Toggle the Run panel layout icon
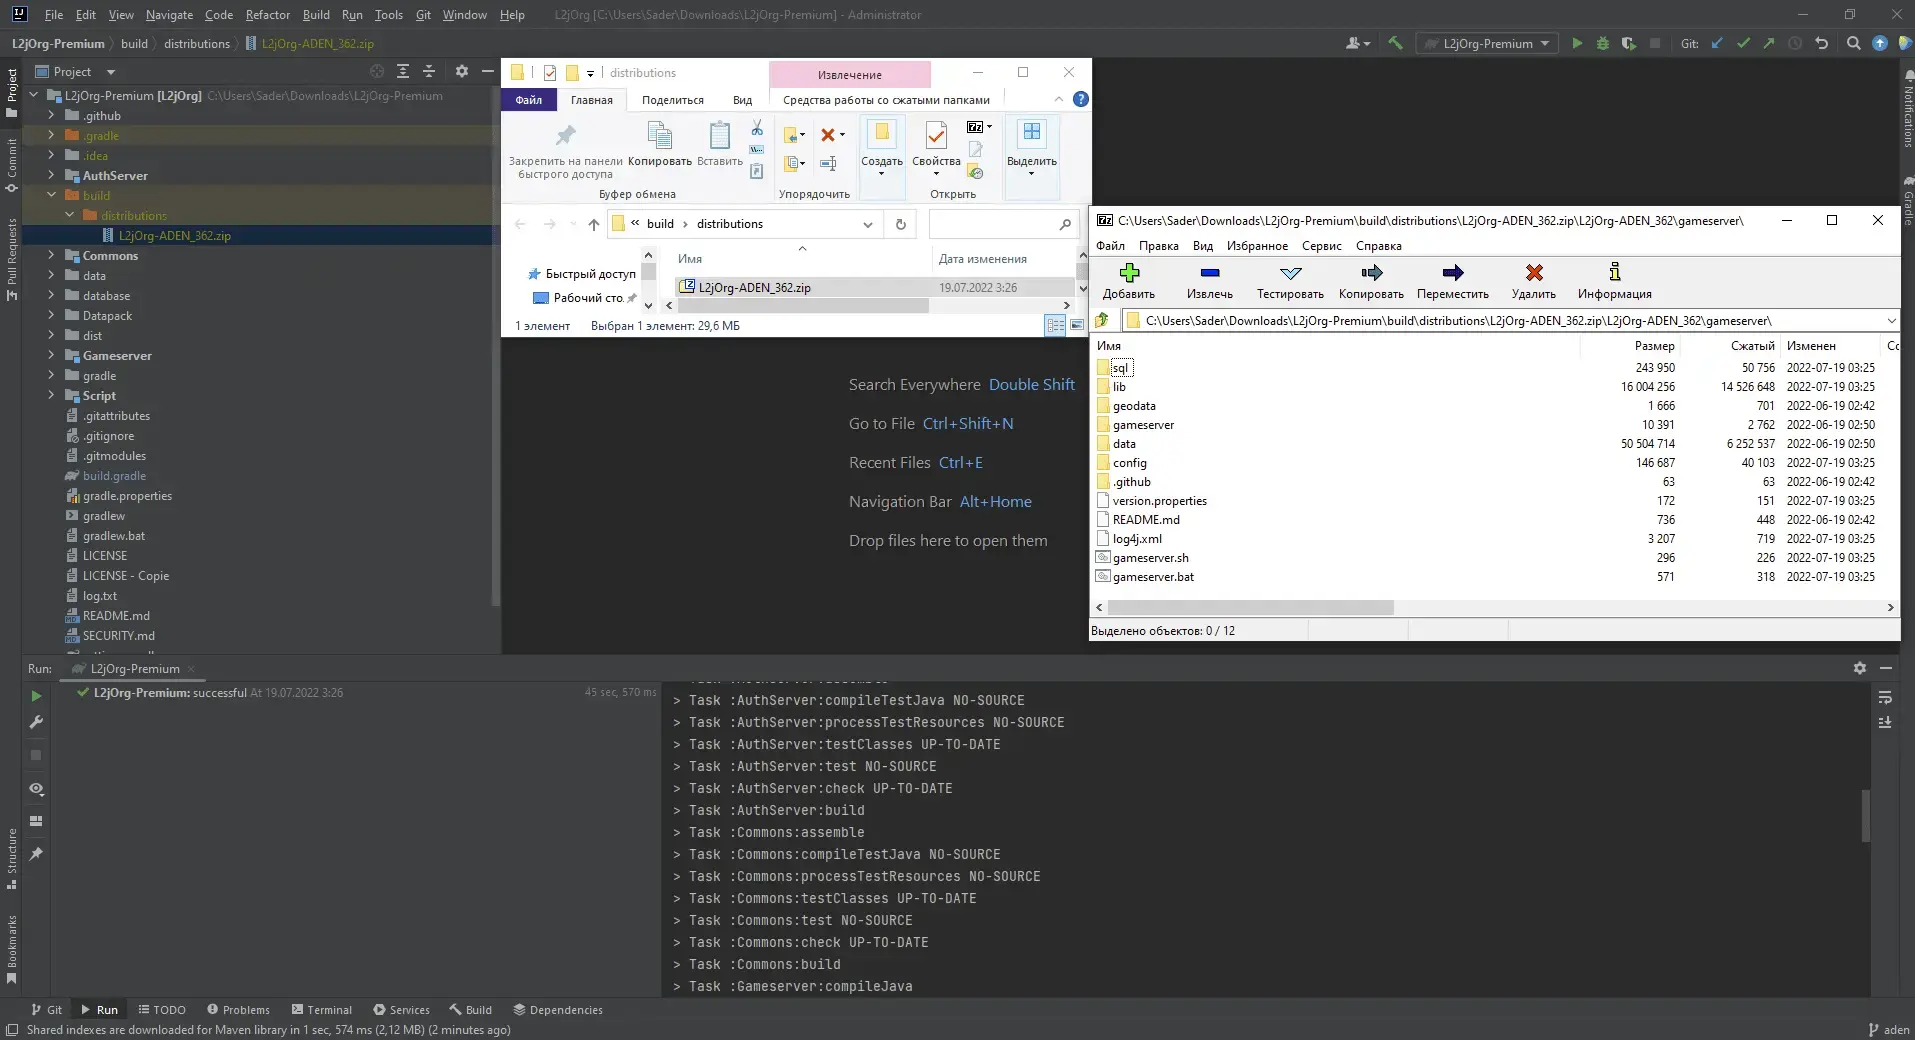 [36, 821]
